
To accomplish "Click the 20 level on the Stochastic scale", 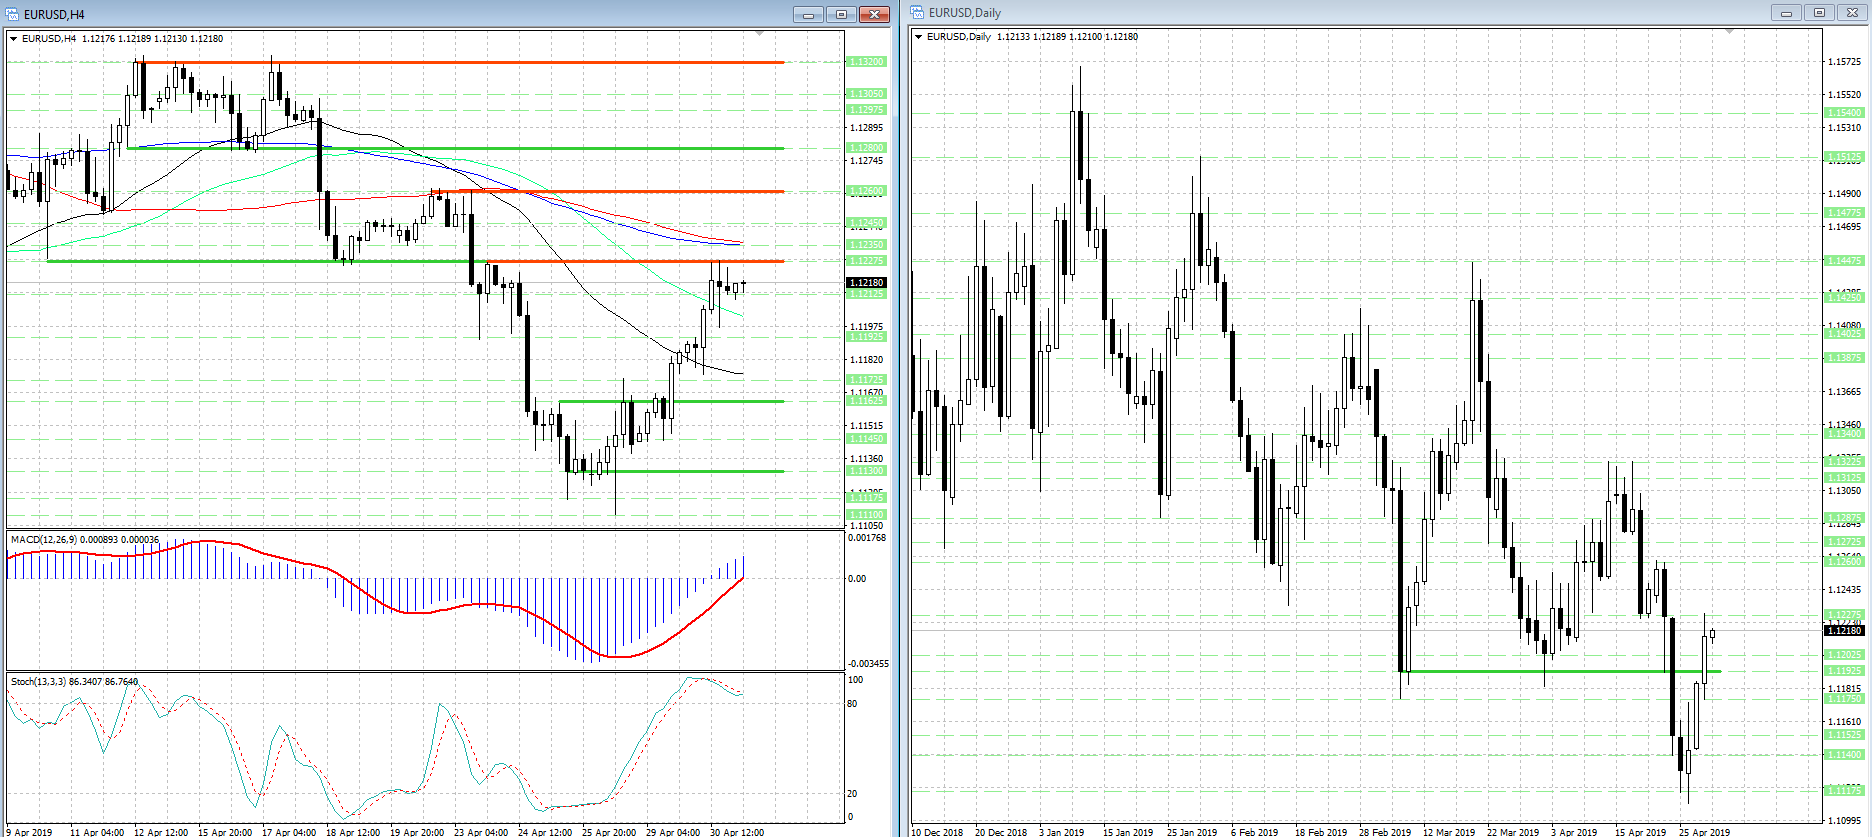I will [852, 794].
